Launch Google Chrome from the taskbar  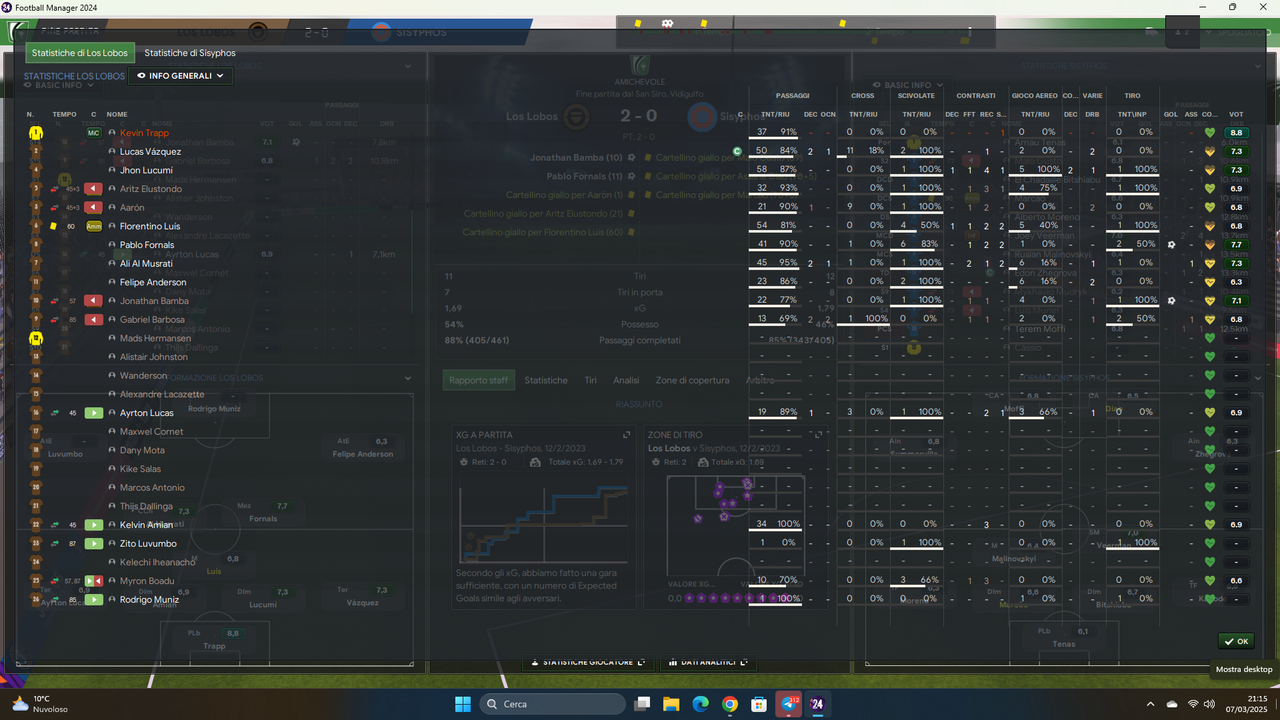[x=729, y=704]
